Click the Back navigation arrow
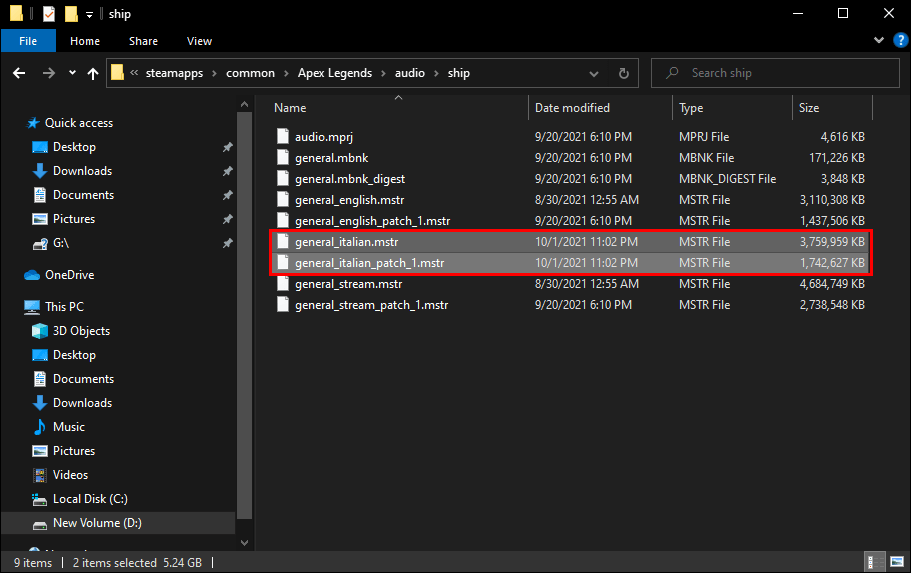 19,73
